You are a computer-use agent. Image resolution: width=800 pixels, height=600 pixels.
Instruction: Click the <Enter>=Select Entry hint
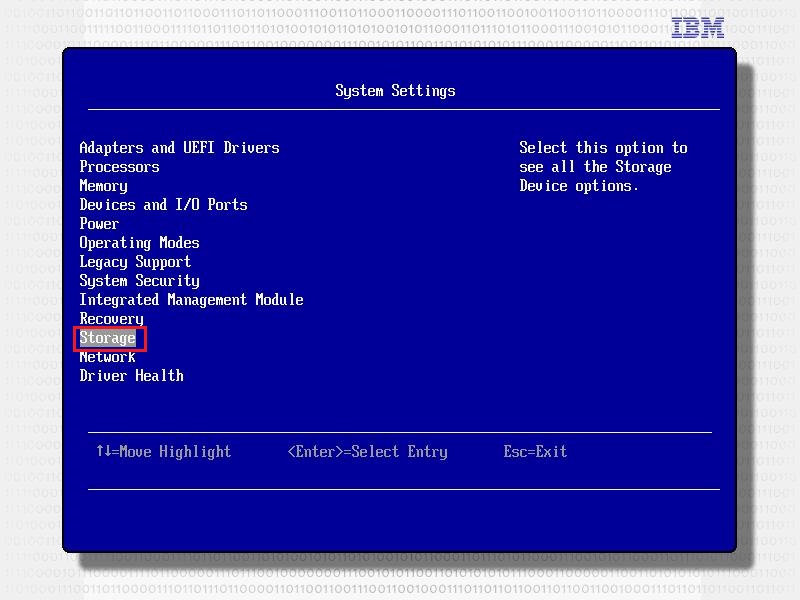point(367,452)
